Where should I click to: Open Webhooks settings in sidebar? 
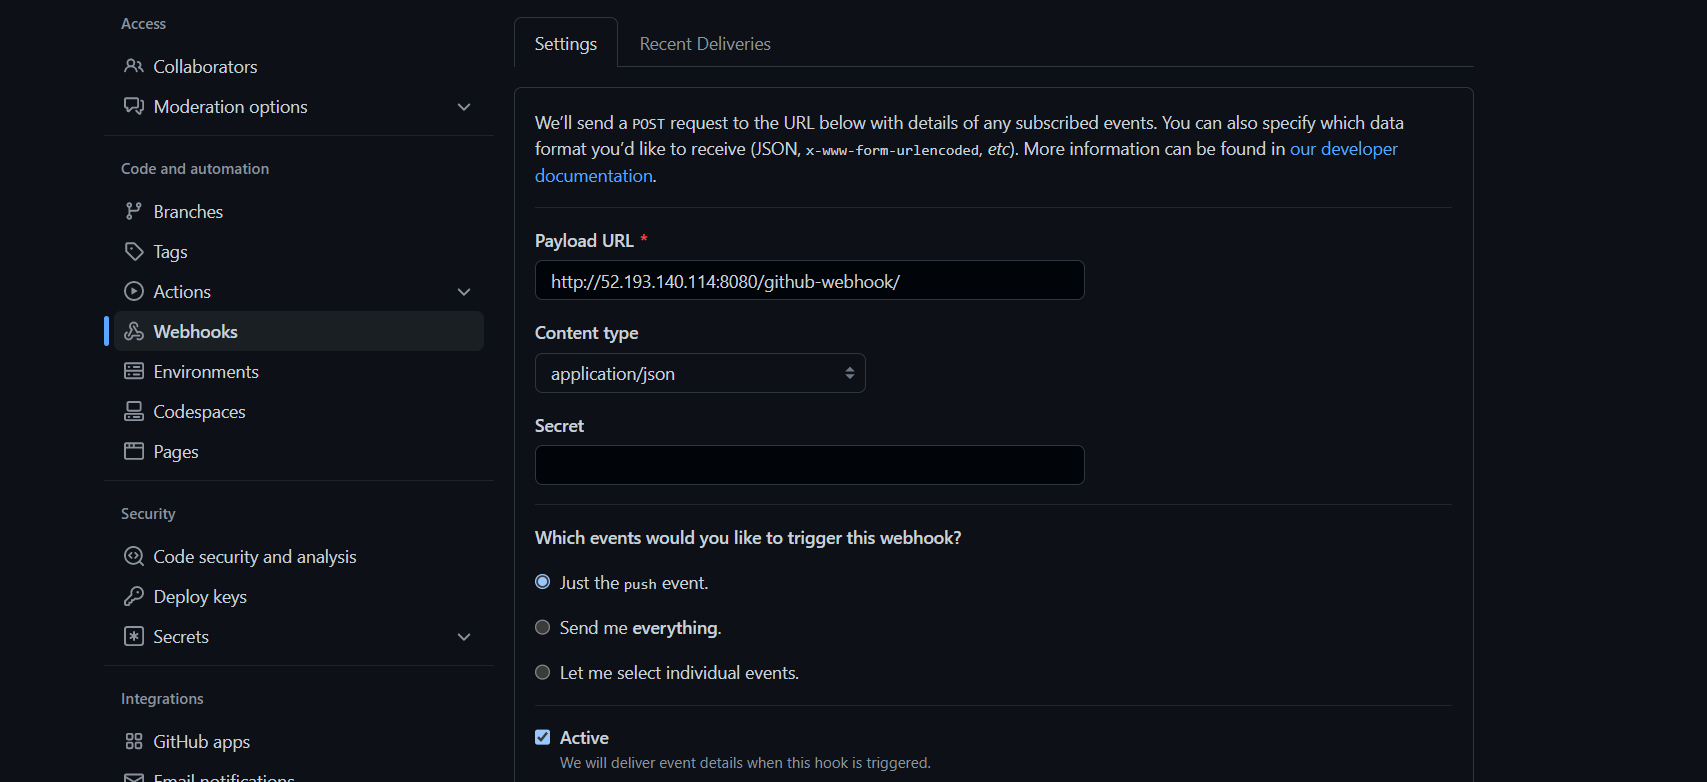tap(299, 331)
